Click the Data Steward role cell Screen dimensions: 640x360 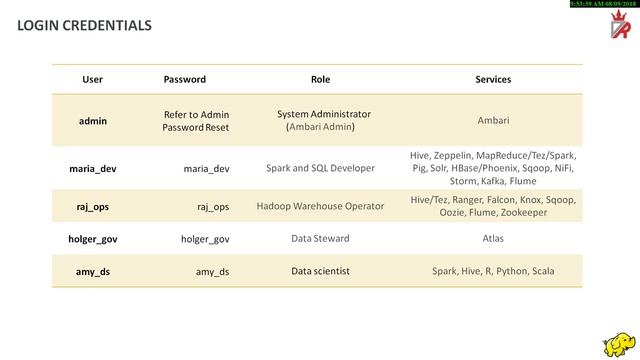[x=320, y=238]
